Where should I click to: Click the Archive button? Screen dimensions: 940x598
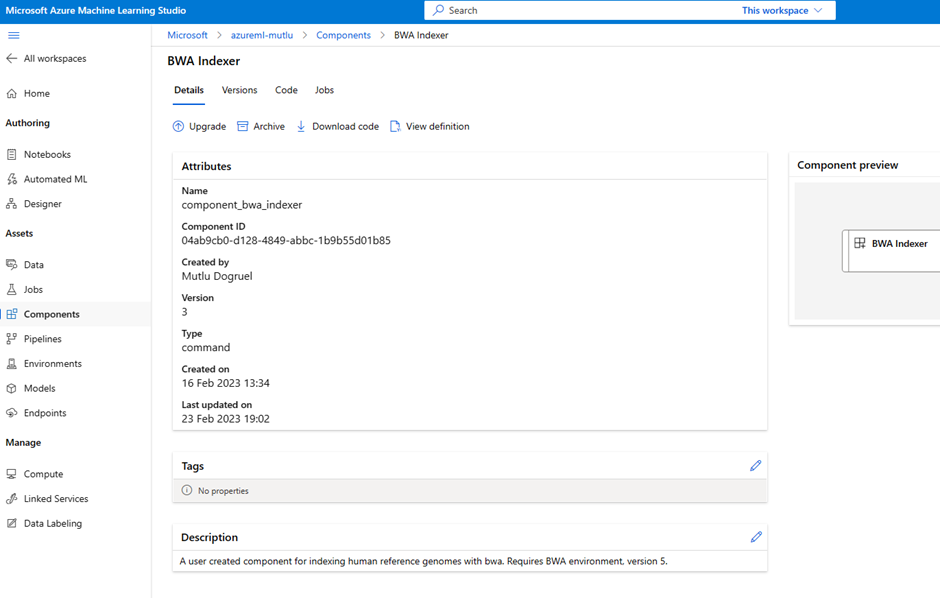click(x=261, y=126)
